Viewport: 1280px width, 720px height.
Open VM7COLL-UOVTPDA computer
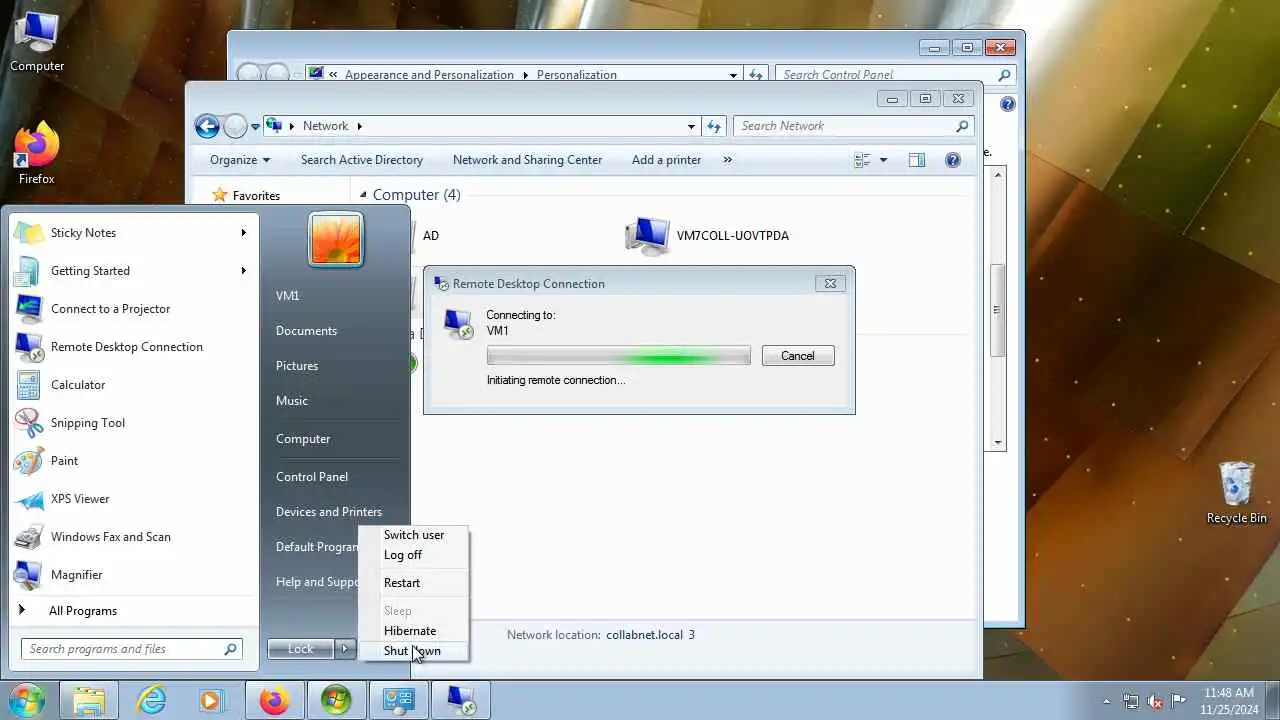[x=707, y=236]
